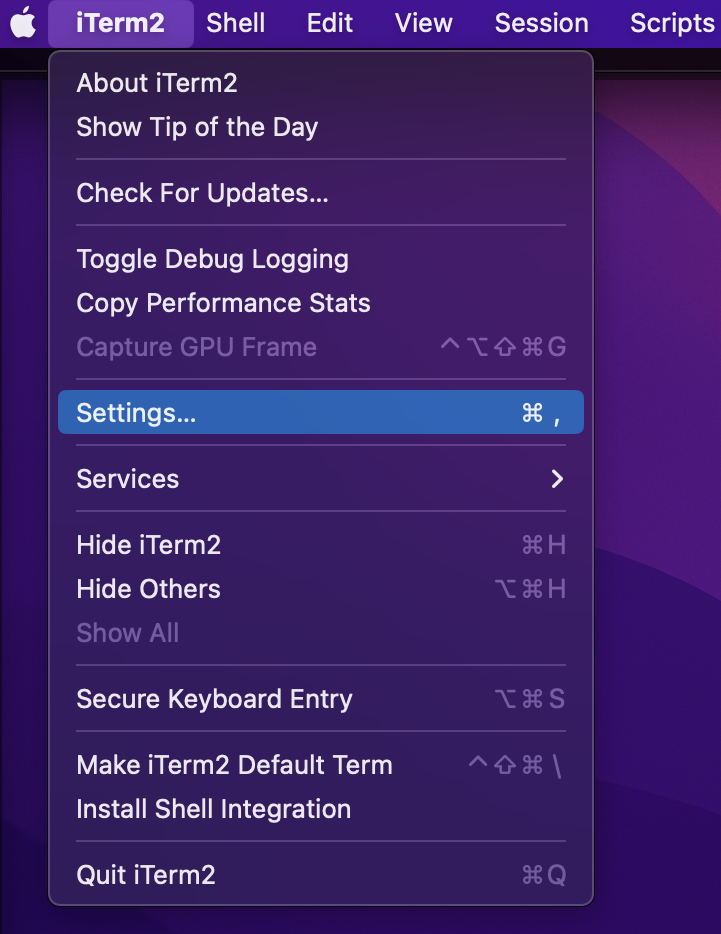
Task: Open the View menu
Action: tap(424, 23)
